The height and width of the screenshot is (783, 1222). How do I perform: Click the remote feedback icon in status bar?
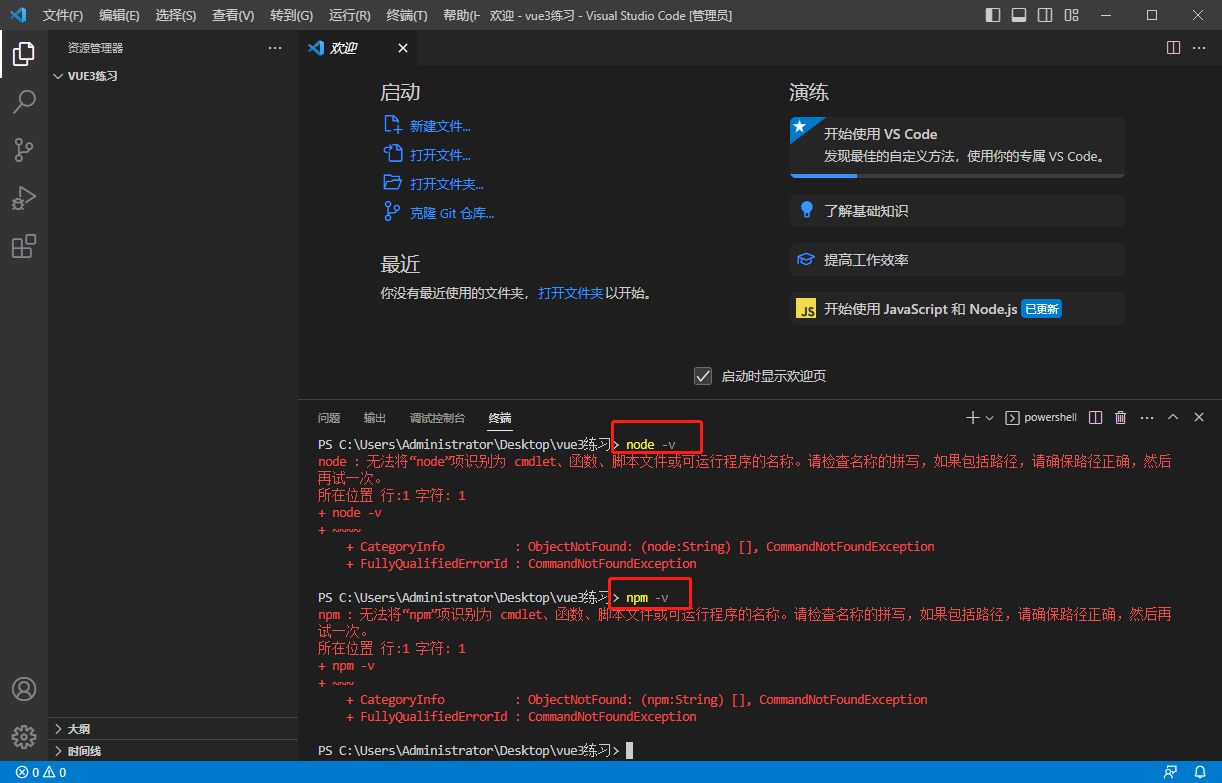coord(1170,772)
